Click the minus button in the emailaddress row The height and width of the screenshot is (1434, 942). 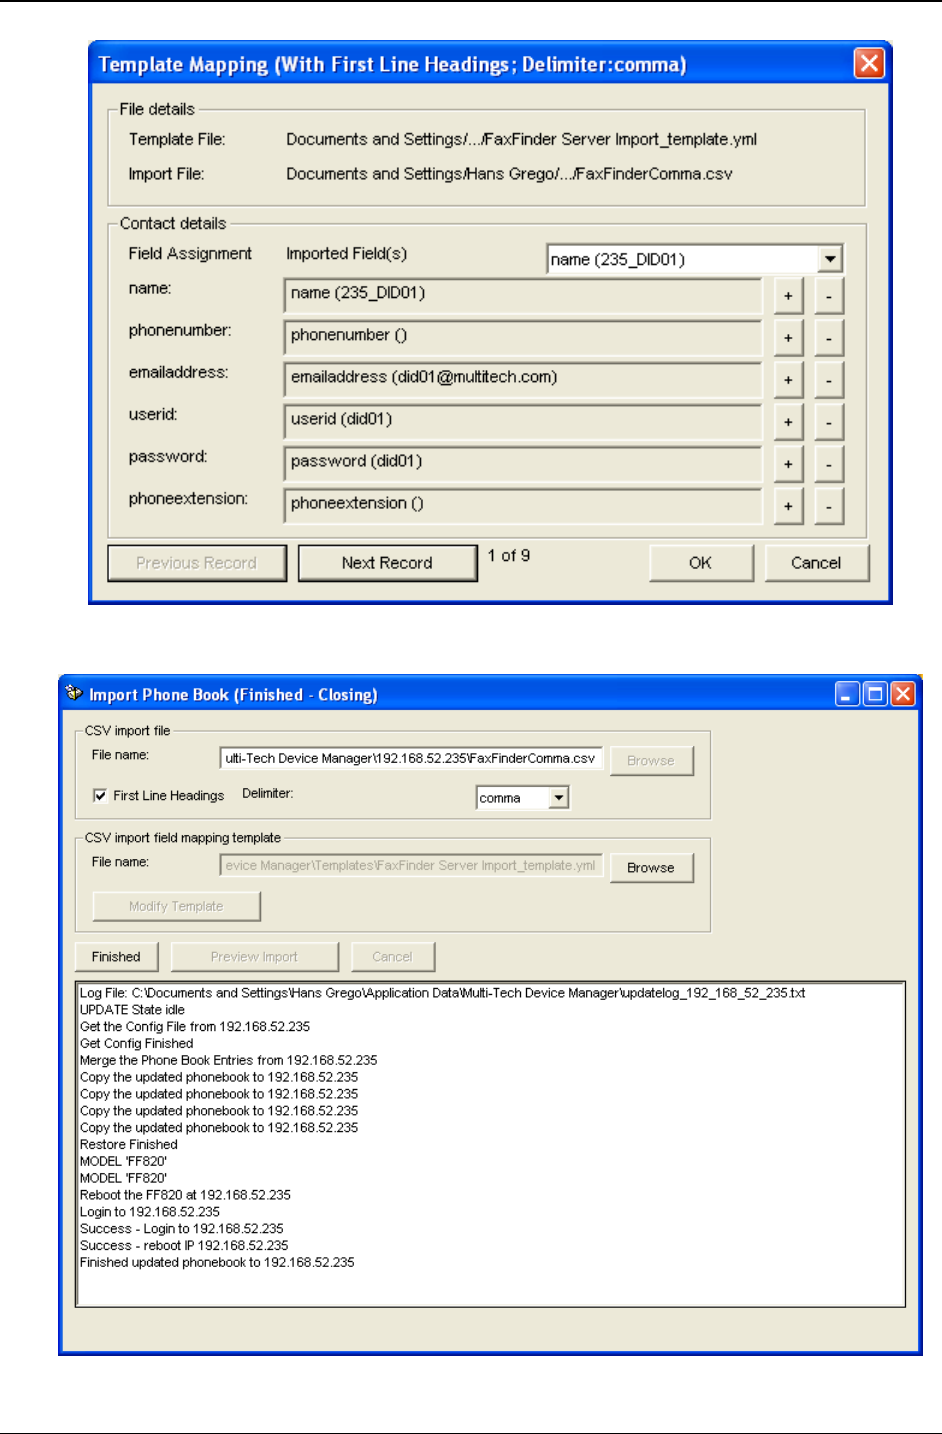tap(829, 380)
